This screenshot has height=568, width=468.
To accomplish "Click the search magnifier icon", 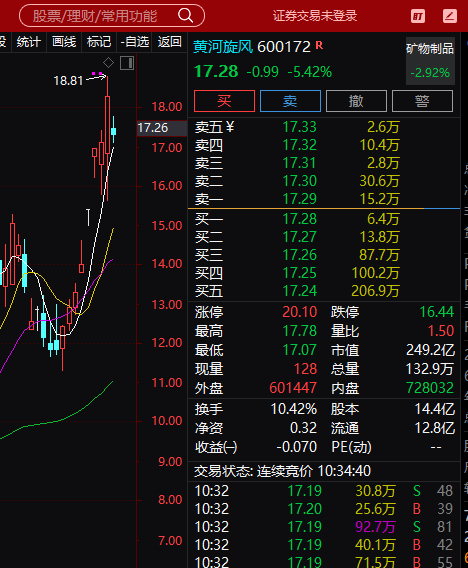I will click(185, 16).
